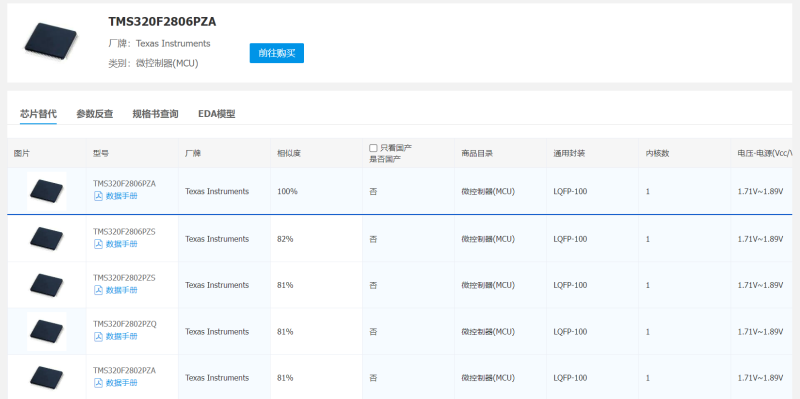800x399 pixels.
Task: Open the EDA模型 tab
Action: pos(217,114)
